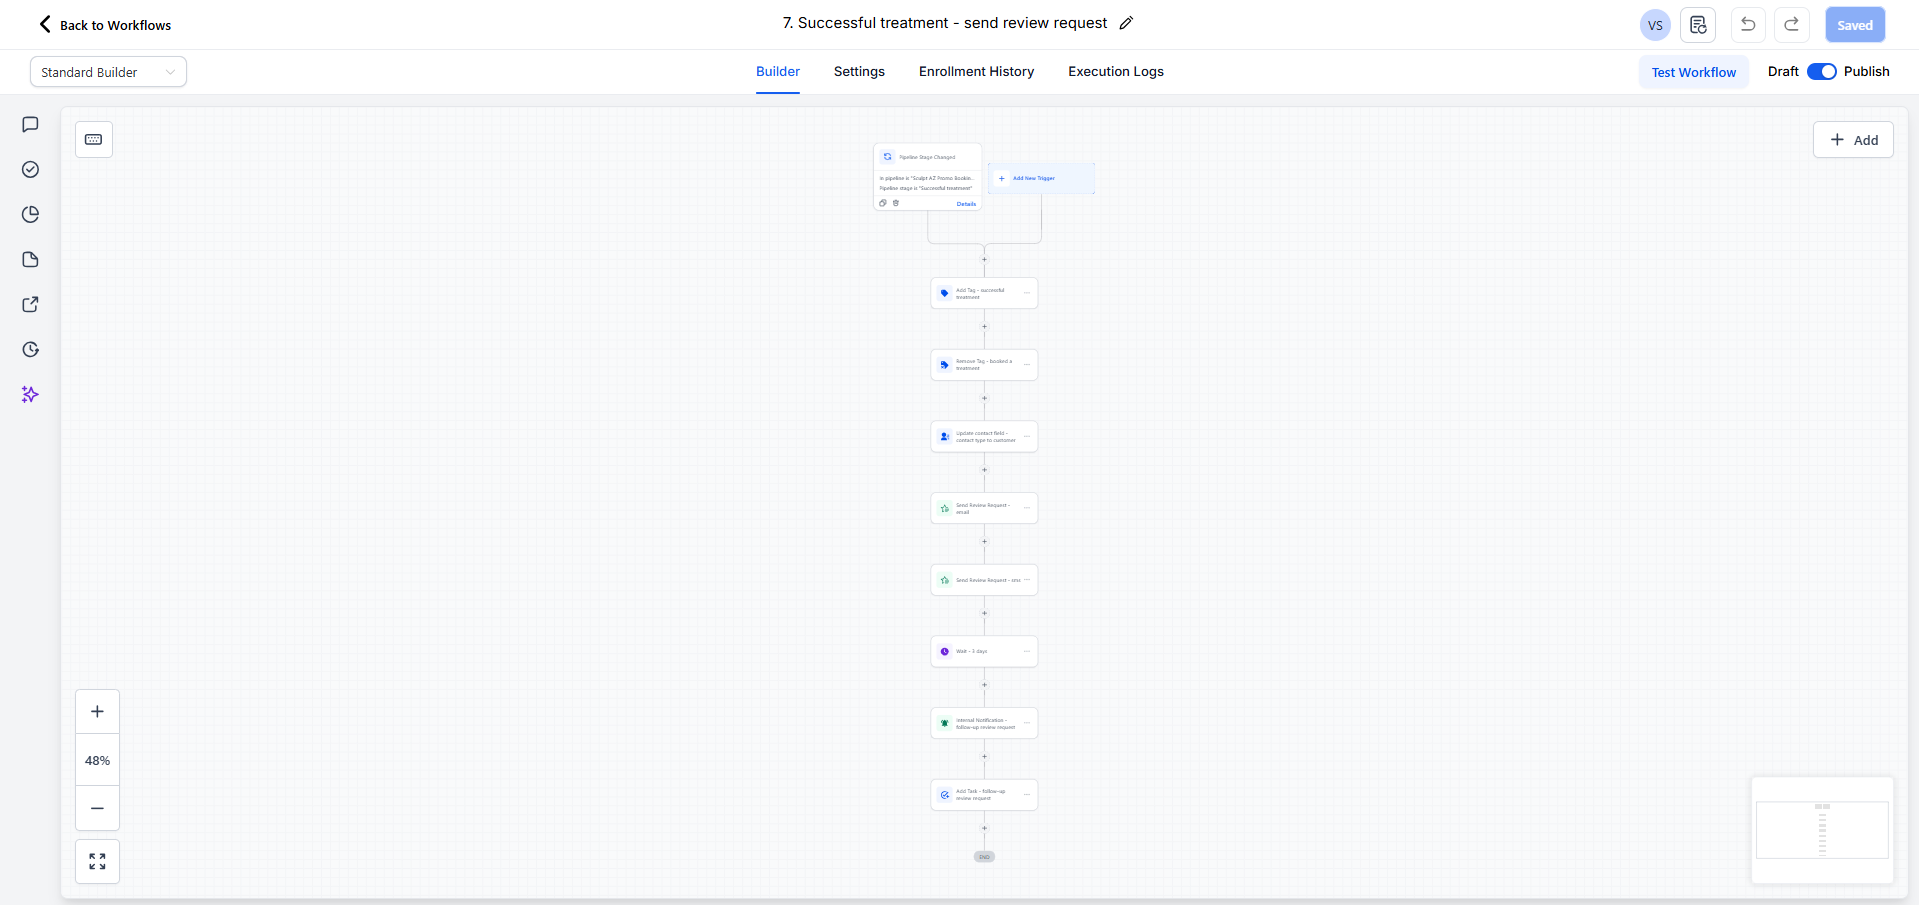Click the redo arrow icon
Viewport: 1919px width, 905px height.
click(x=1791, y=25)
